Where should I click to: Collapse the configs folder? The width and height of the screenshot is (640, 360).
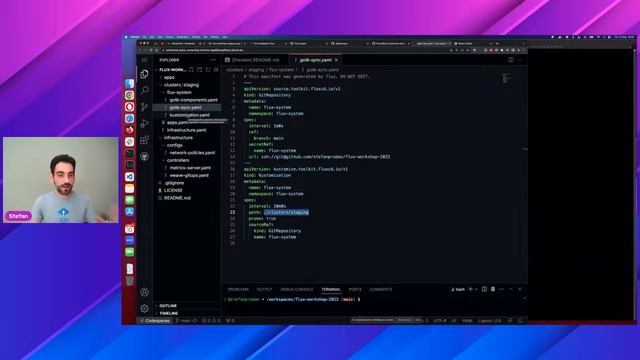pos(174,145)
